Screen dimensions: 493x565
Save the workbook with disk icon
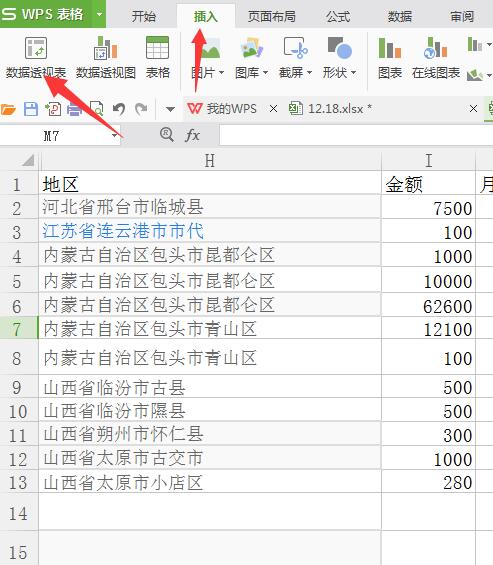[31, 109]
